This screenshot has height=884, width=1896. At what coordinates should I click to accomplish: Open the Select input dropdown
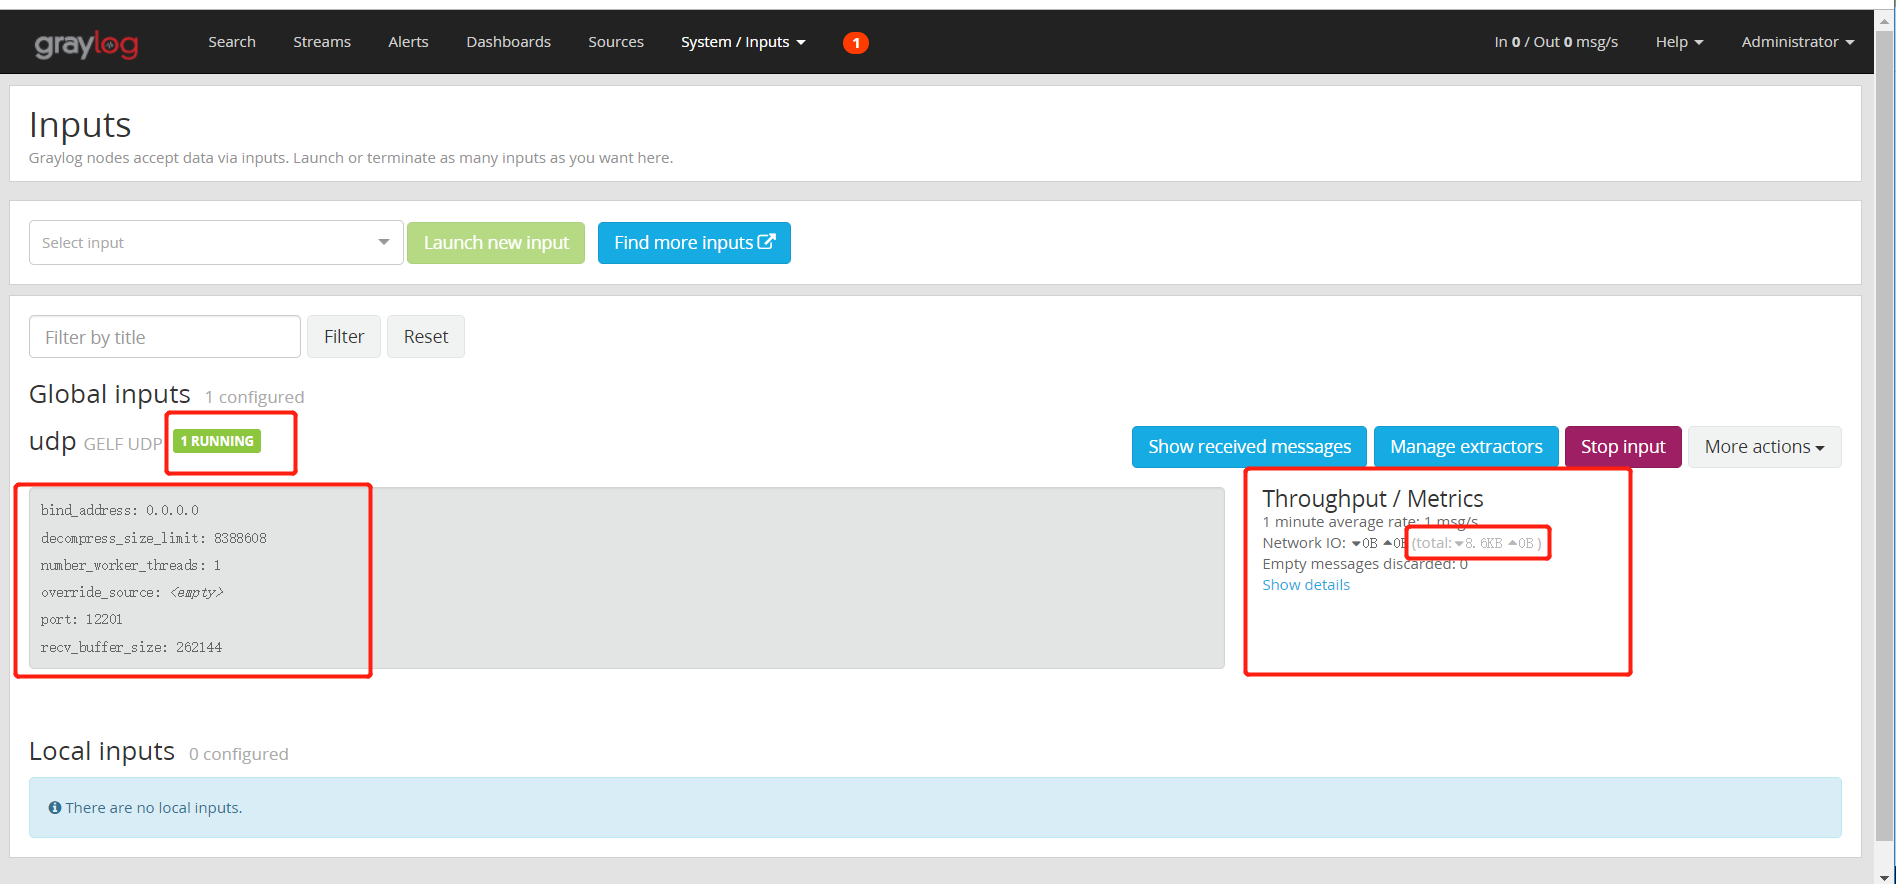click(x=216, y=243)
